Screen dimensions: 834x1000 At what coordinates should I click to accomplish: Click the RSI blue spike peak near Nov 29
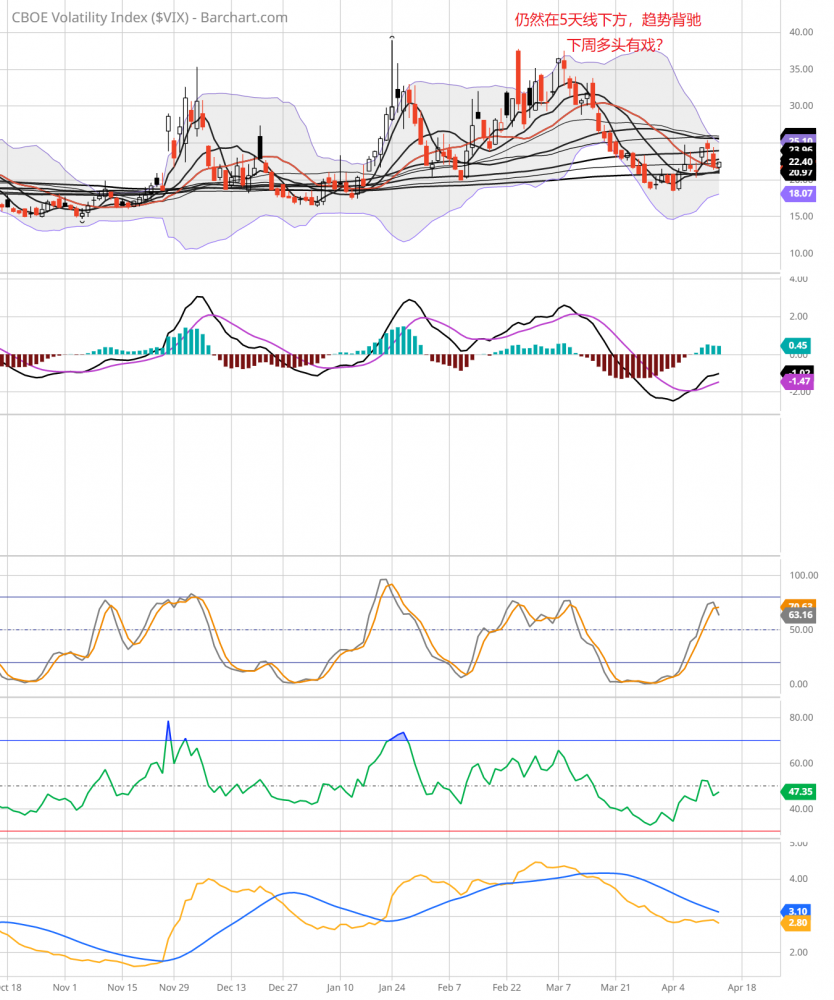[x=168, y=722]
